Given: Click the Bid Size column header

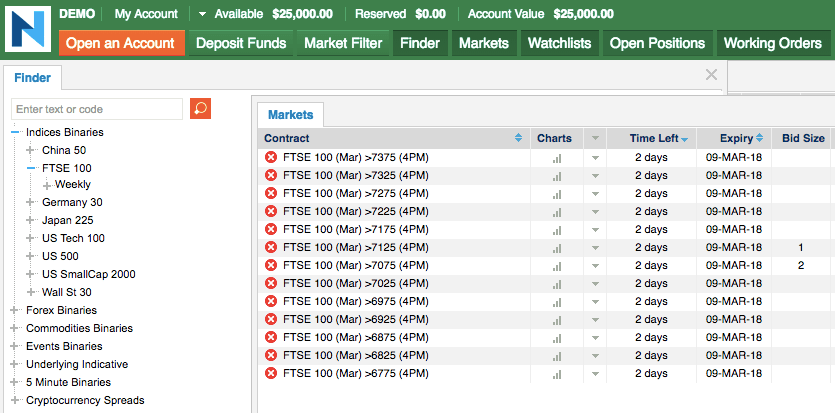Looking at the screenshot, I should (x=803, y=138).
